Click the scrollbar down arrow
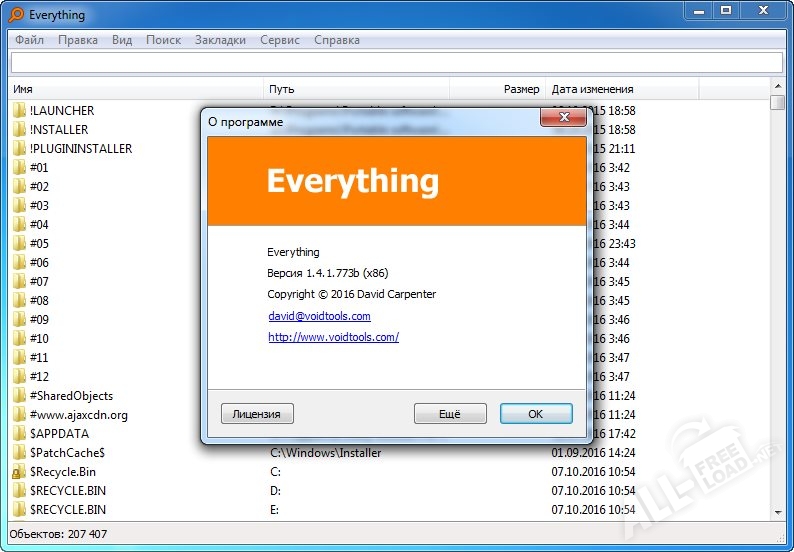This screenshot has width=794, height=552. [778, 513]
